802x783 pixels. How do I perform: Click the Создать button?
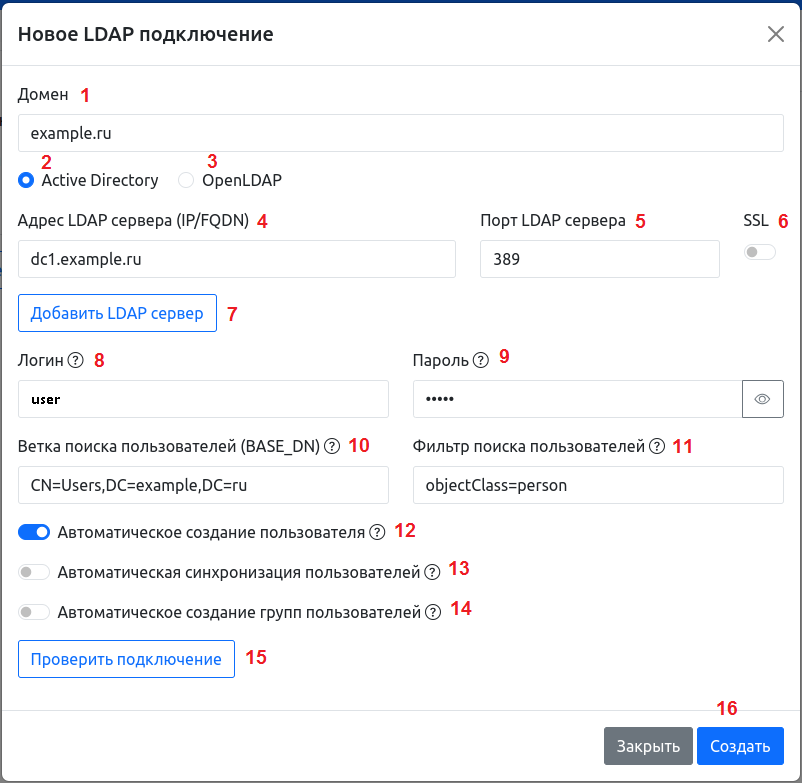[x=739, y=746]
